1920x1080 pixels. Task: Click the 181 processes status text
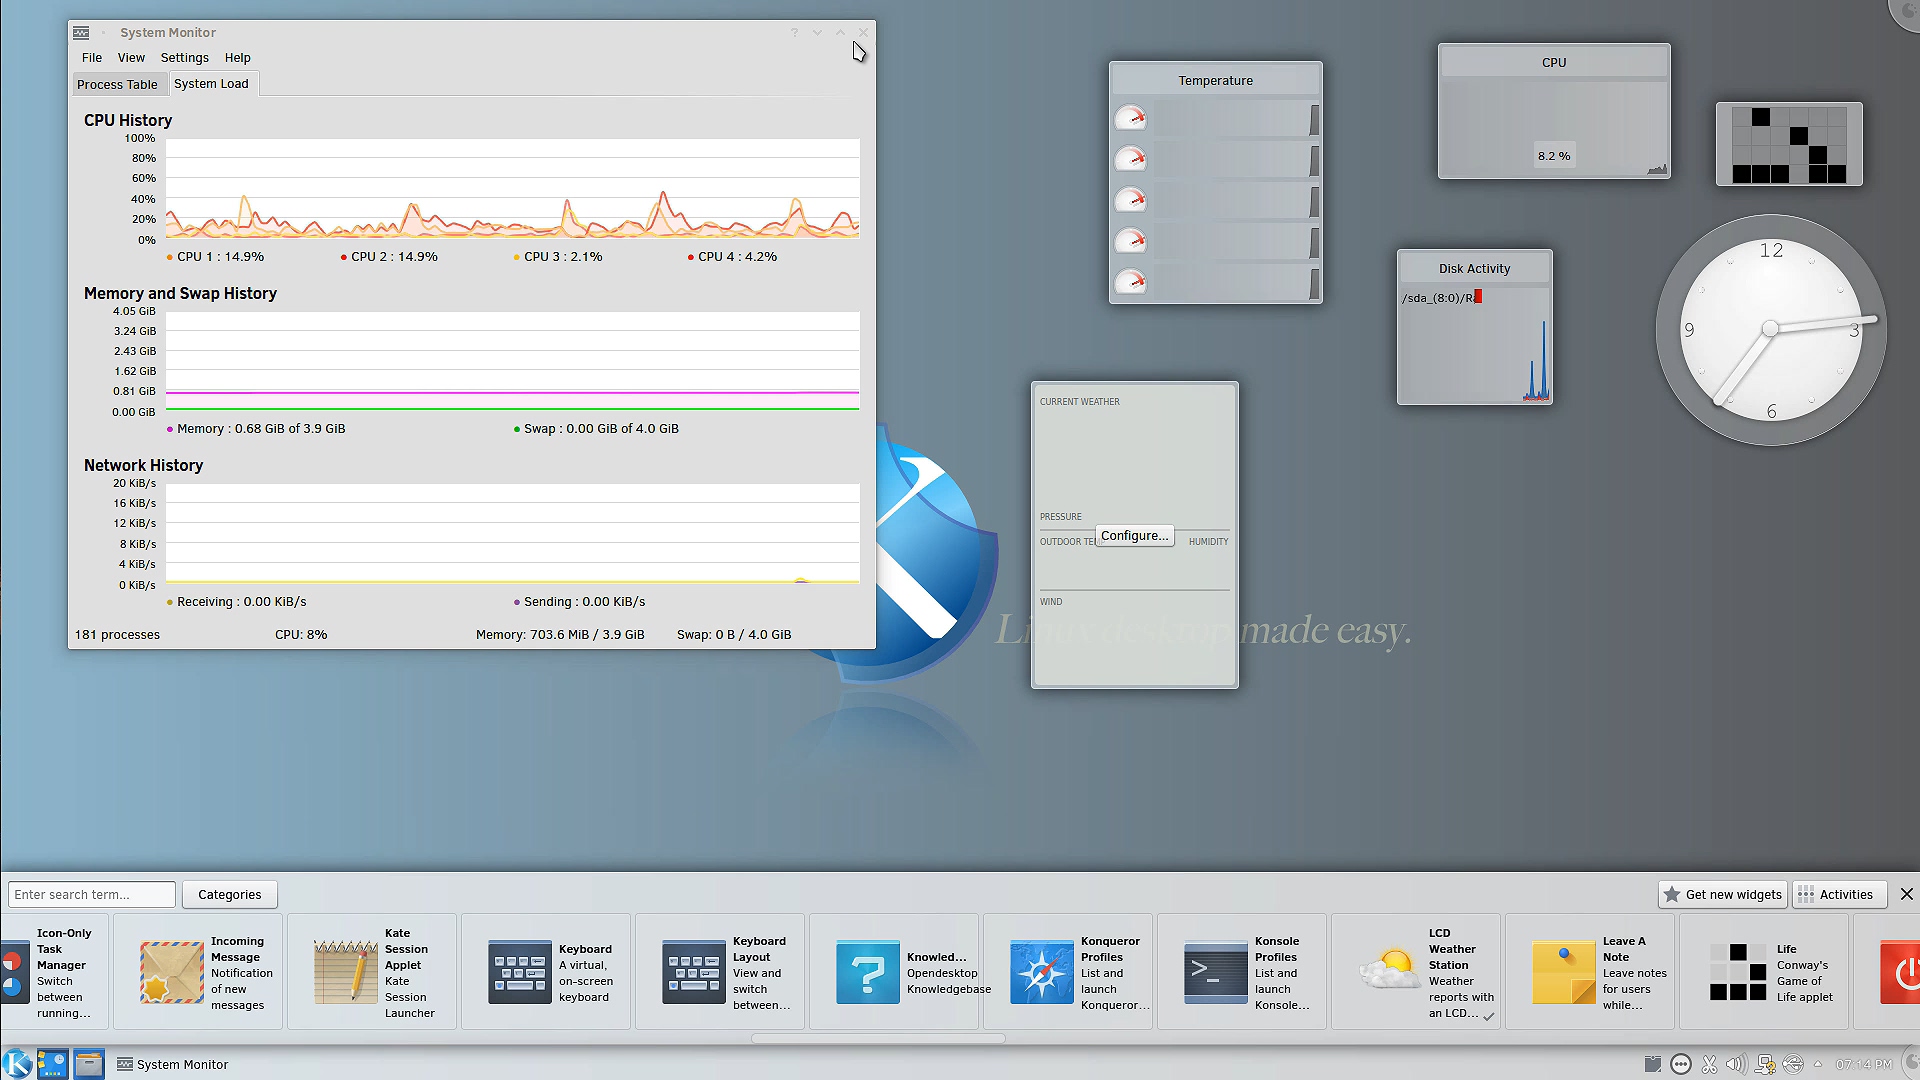coord(117,635)
